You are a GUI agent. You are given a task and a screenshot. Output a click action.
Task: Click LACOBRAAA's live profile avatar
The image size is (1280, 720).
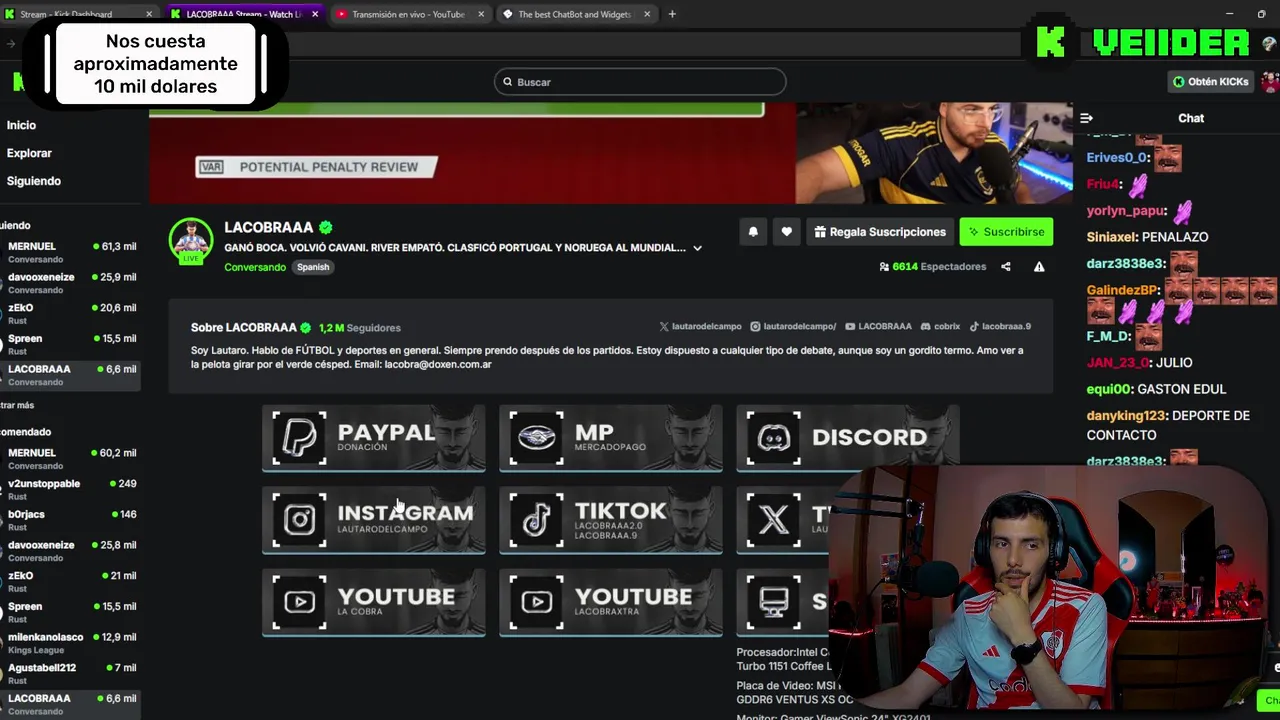point(190,240)
